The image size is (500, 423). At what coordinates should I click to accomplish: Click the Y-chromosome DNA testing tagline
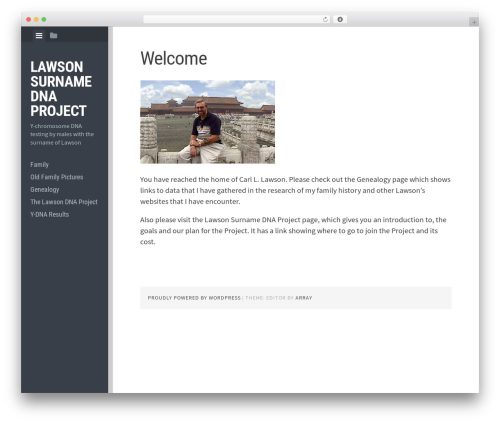point(62,134)
